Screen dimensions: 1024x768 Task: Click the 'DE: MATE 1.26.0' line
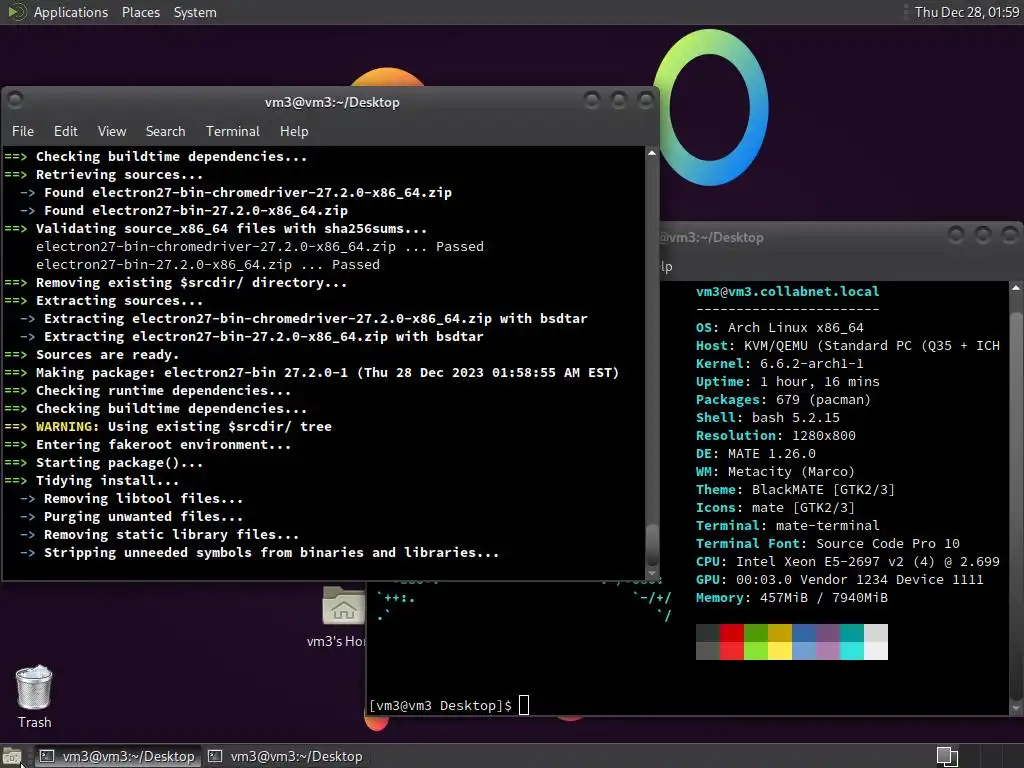(x=756, y=453)
